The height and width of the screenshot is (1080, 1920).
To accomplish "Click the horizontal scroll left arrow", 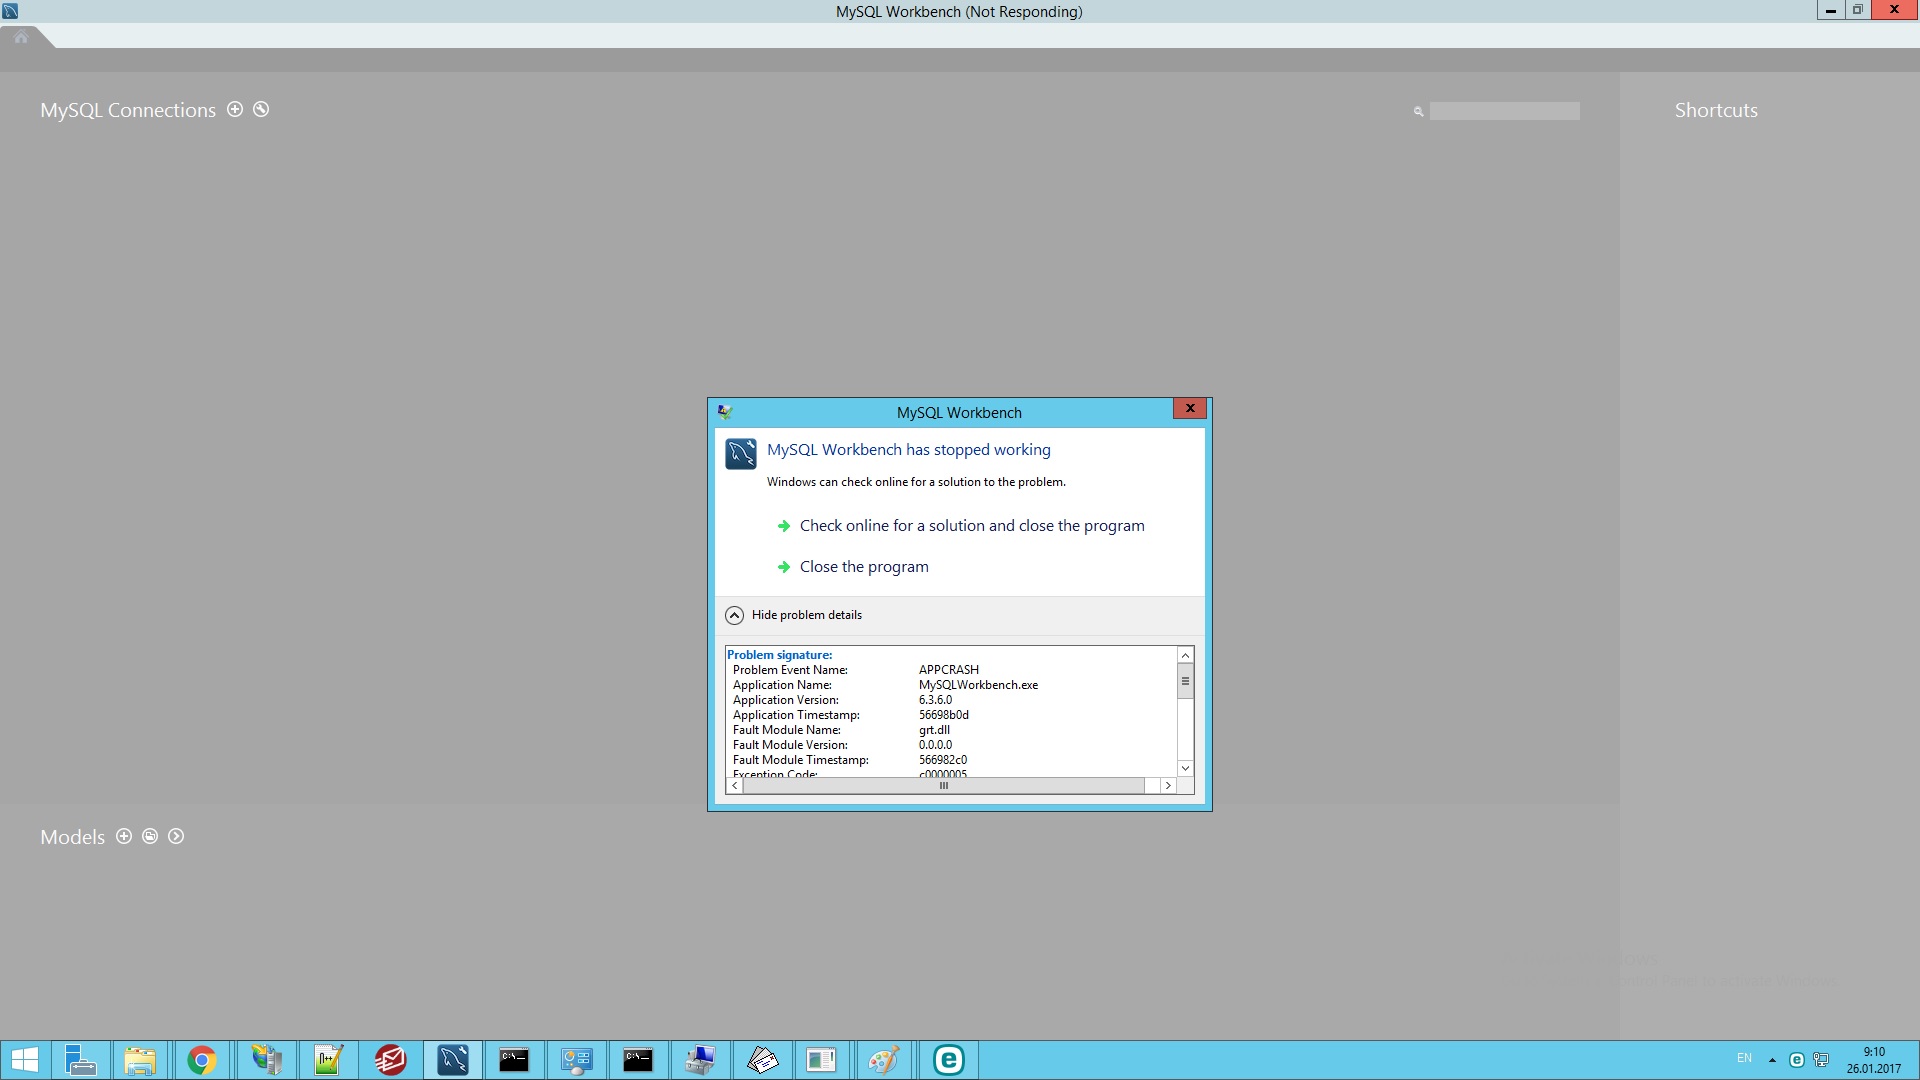I will [x=735, y=786].
